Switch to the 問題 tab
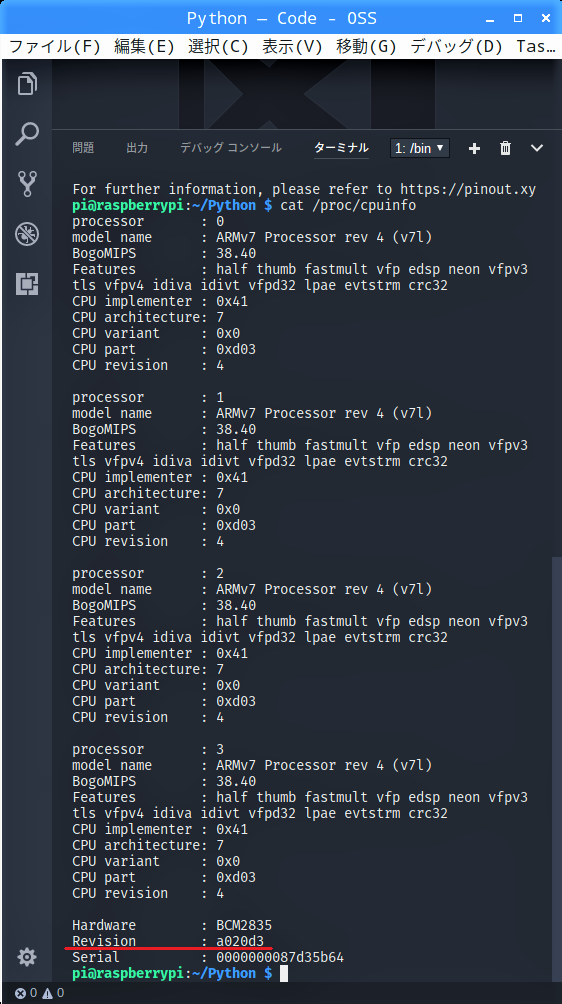The image size is (562, 1004). 83,148
